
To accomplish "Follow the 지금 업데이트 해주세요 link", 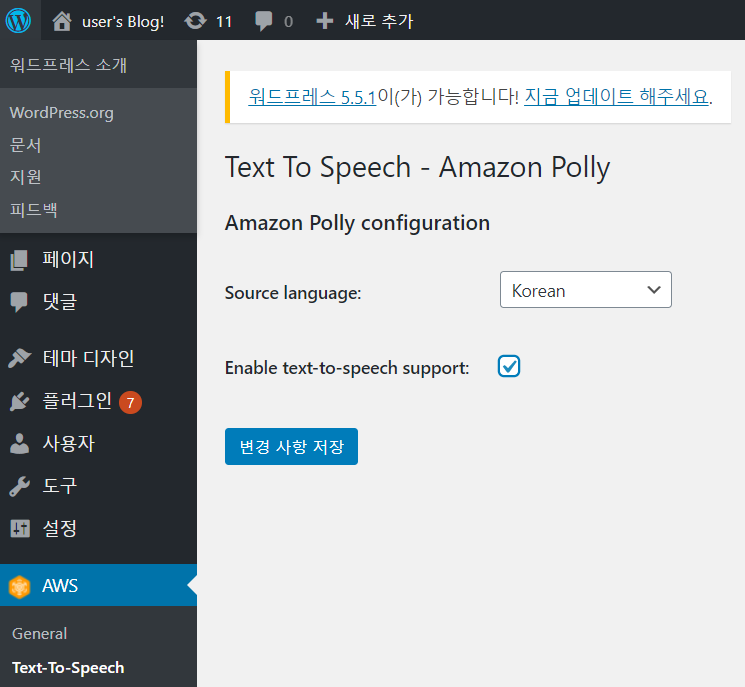I will pos(616,97).
